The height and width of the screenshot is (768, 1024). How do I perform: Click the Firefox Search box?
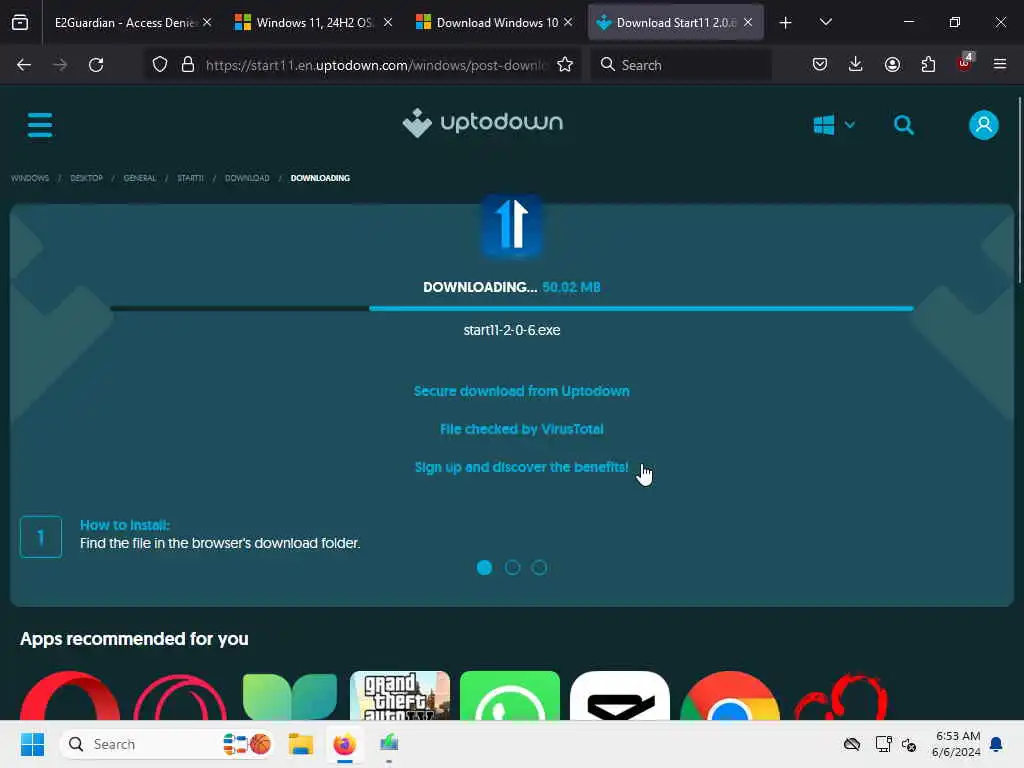pyautogui.click(x=680, y=65)
